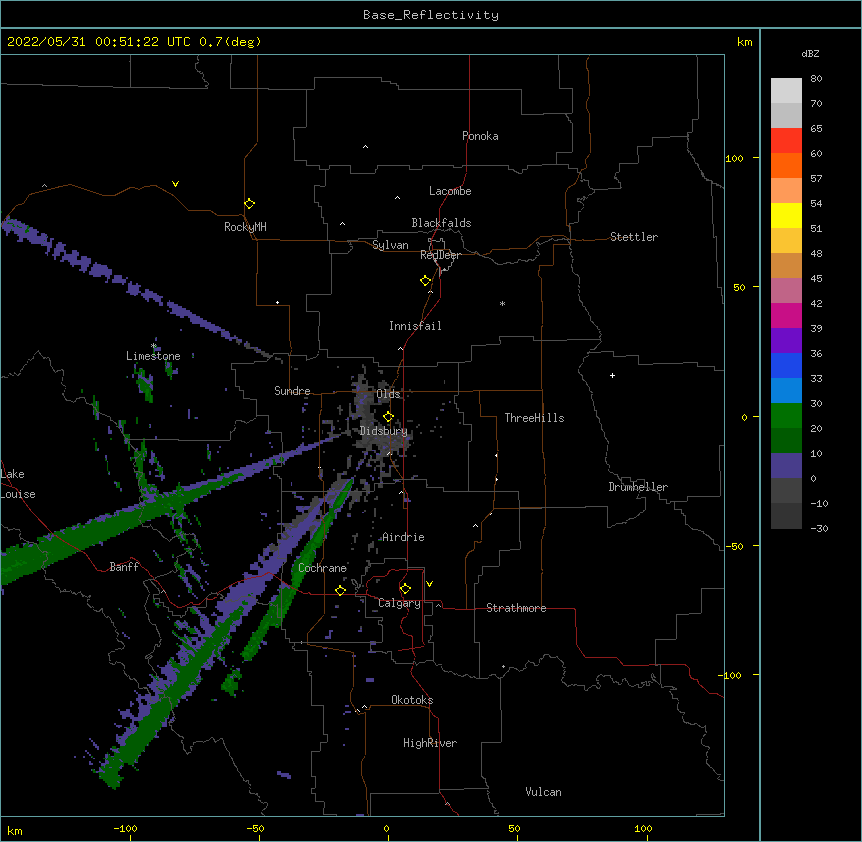Select the 10 dBZ purple color swatch

pyautogui.click(x=786, y=466)
